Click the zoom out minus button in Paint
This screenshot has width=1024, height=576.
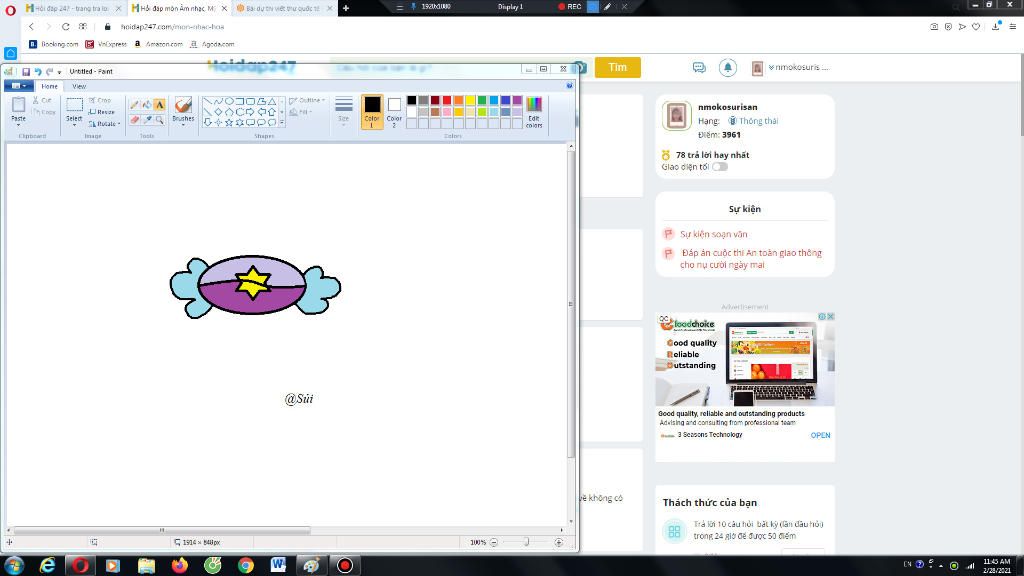(x=494, y=542)
